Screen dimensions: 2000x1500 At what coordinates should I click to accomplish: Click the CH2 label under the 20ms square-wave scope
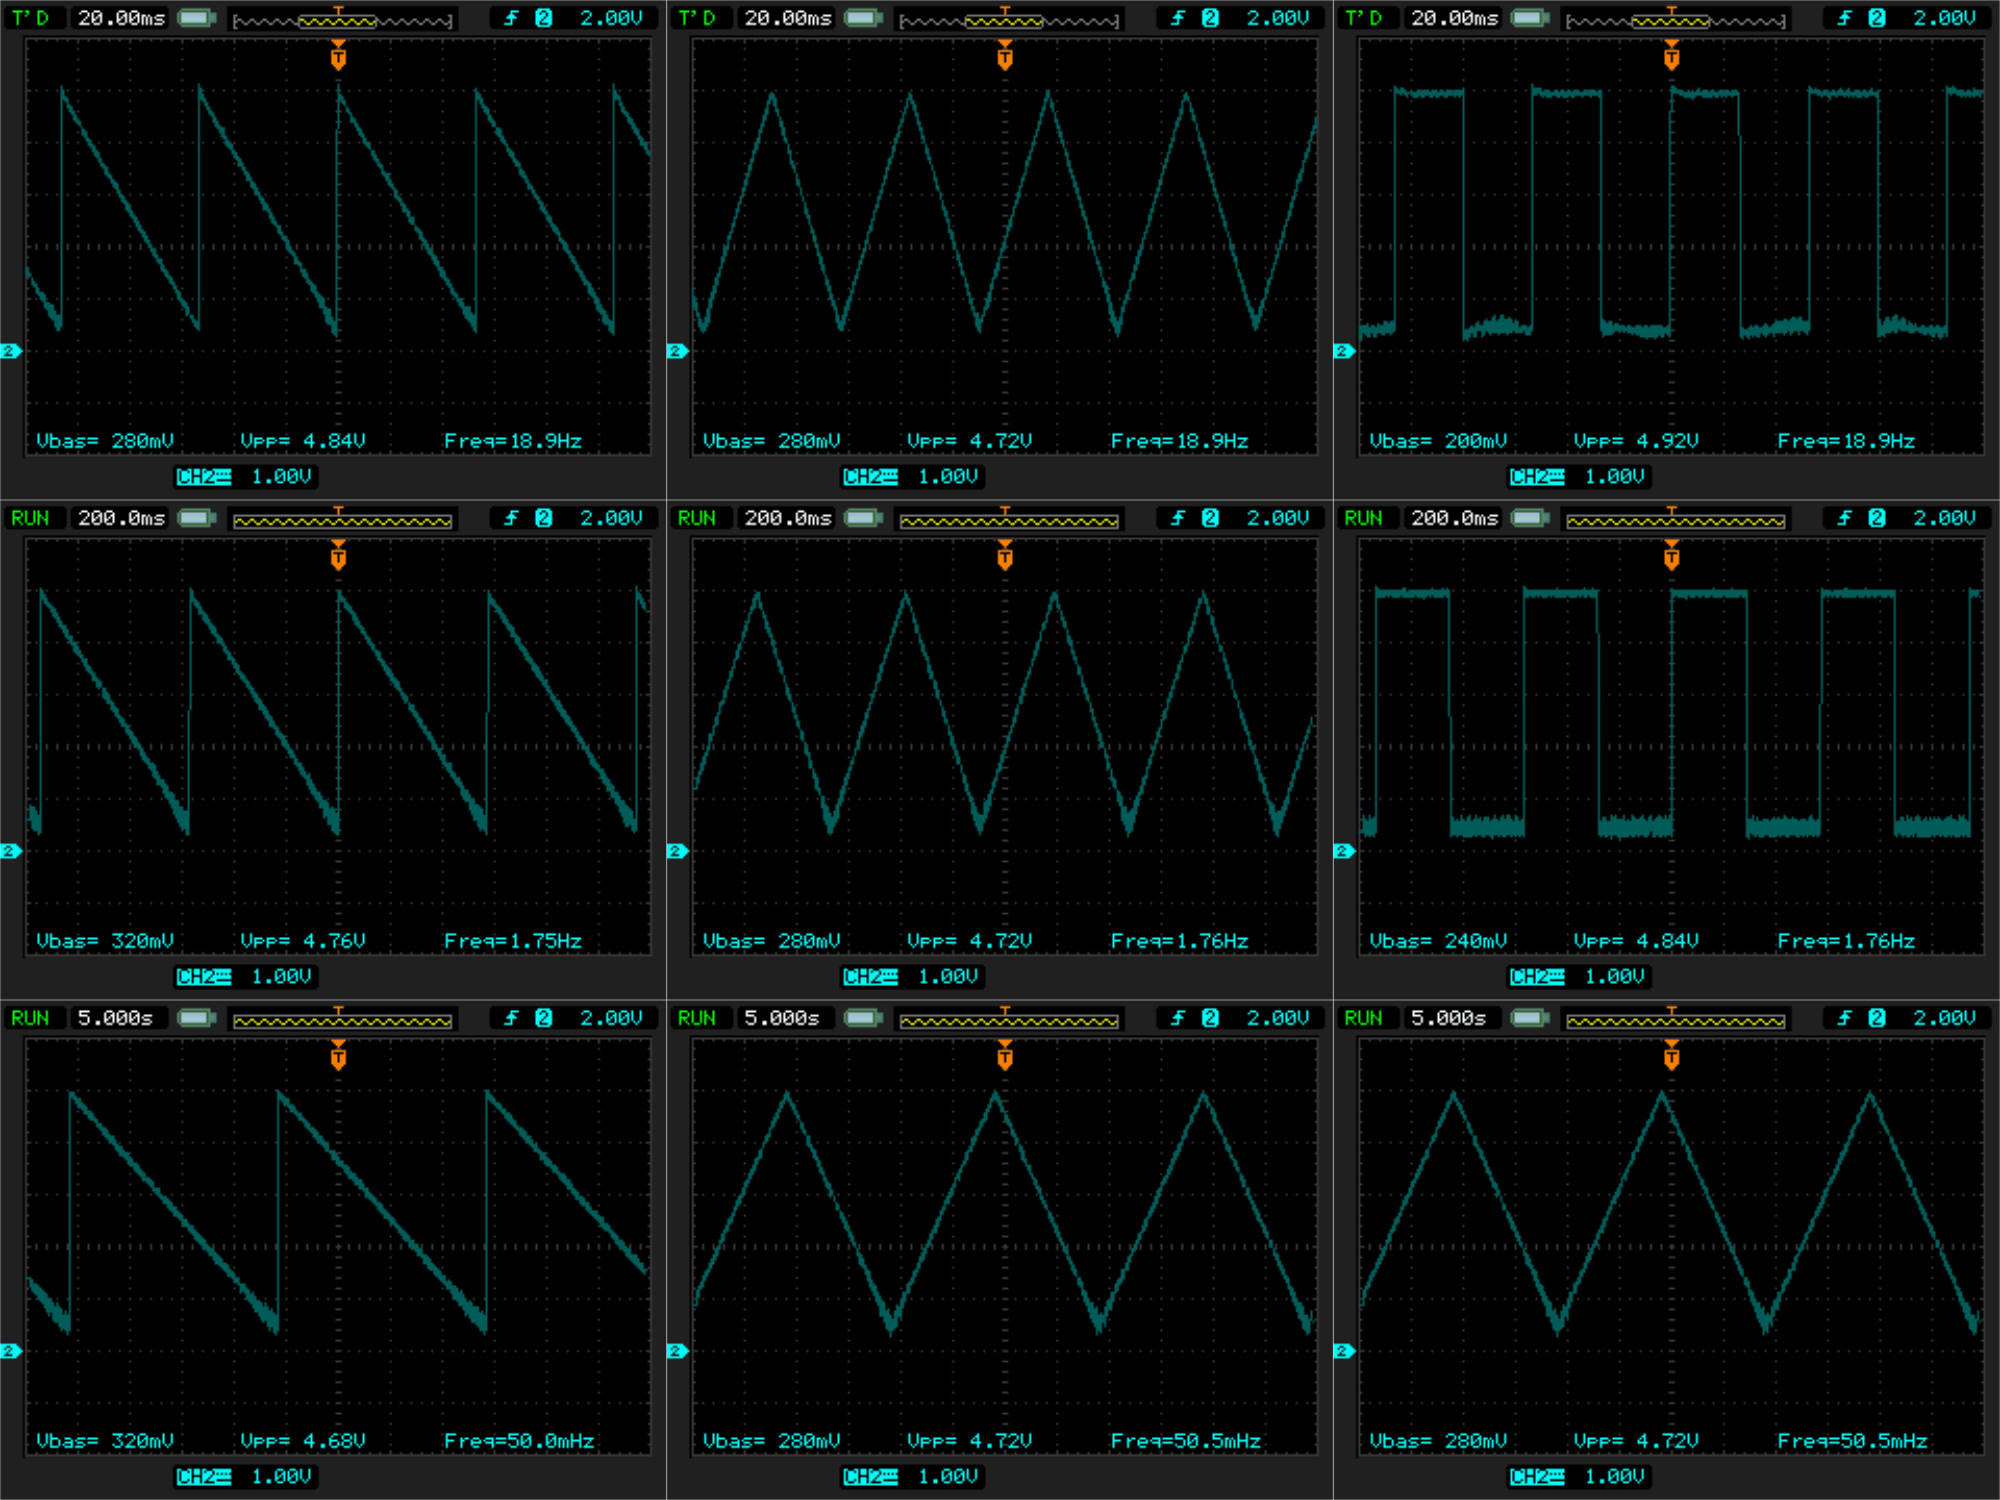coord(1537,477)
